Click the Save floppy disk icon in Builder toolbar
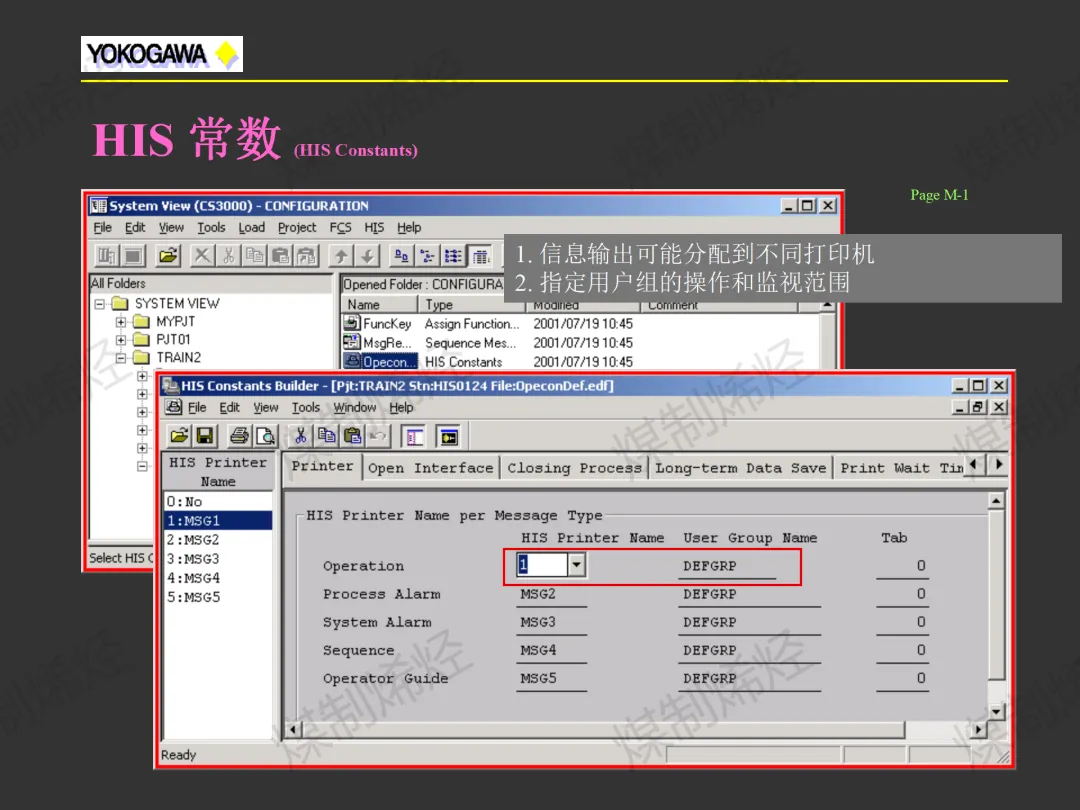Screen dimensions: 1080x810 tap(205, 436)
